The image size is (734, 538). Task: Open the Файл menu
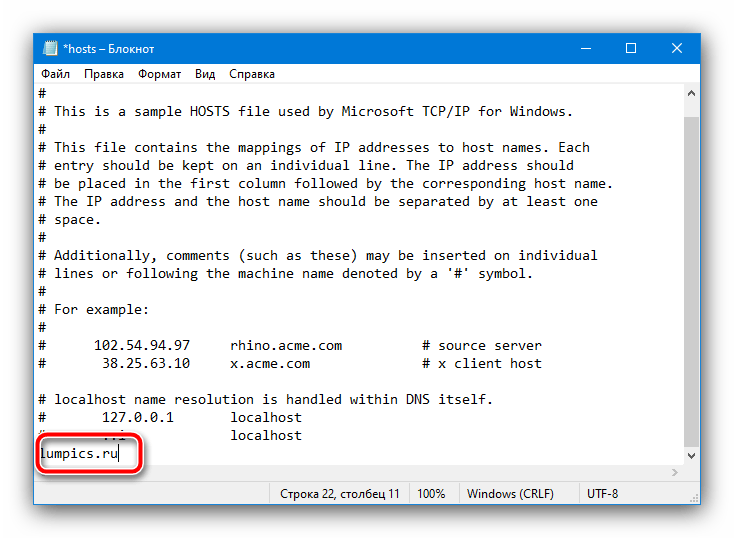coord(55,74)
